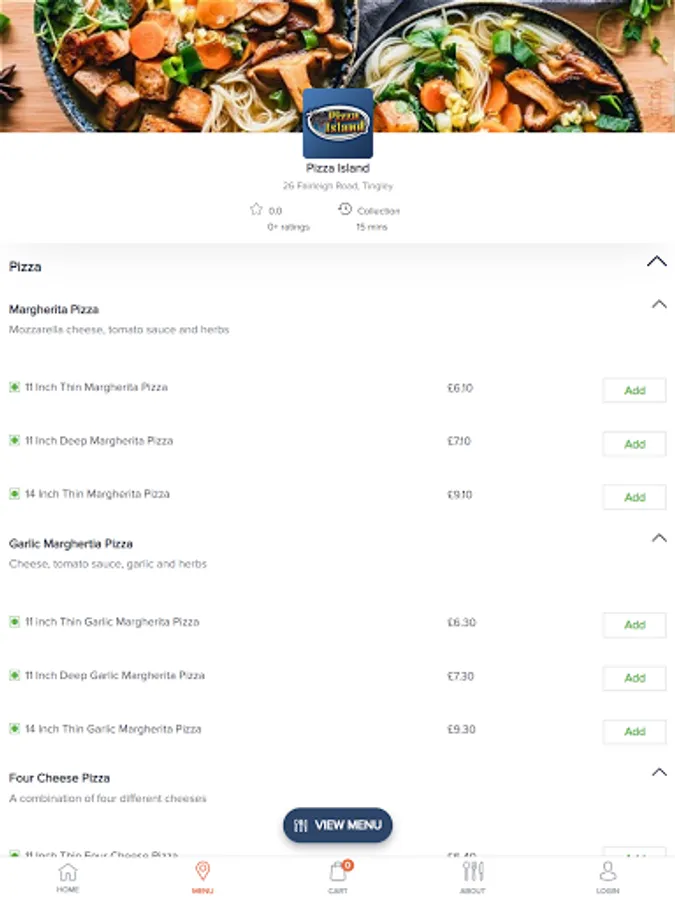Add 14 Inch Thin Margherita Pizza
The height and width of the screenshot is (900, 675).
634,497
